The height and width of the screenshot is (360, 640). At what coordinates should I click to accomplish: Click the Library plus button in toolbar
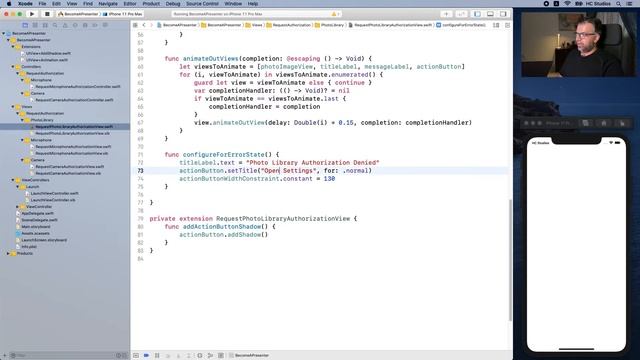[446, 14]
